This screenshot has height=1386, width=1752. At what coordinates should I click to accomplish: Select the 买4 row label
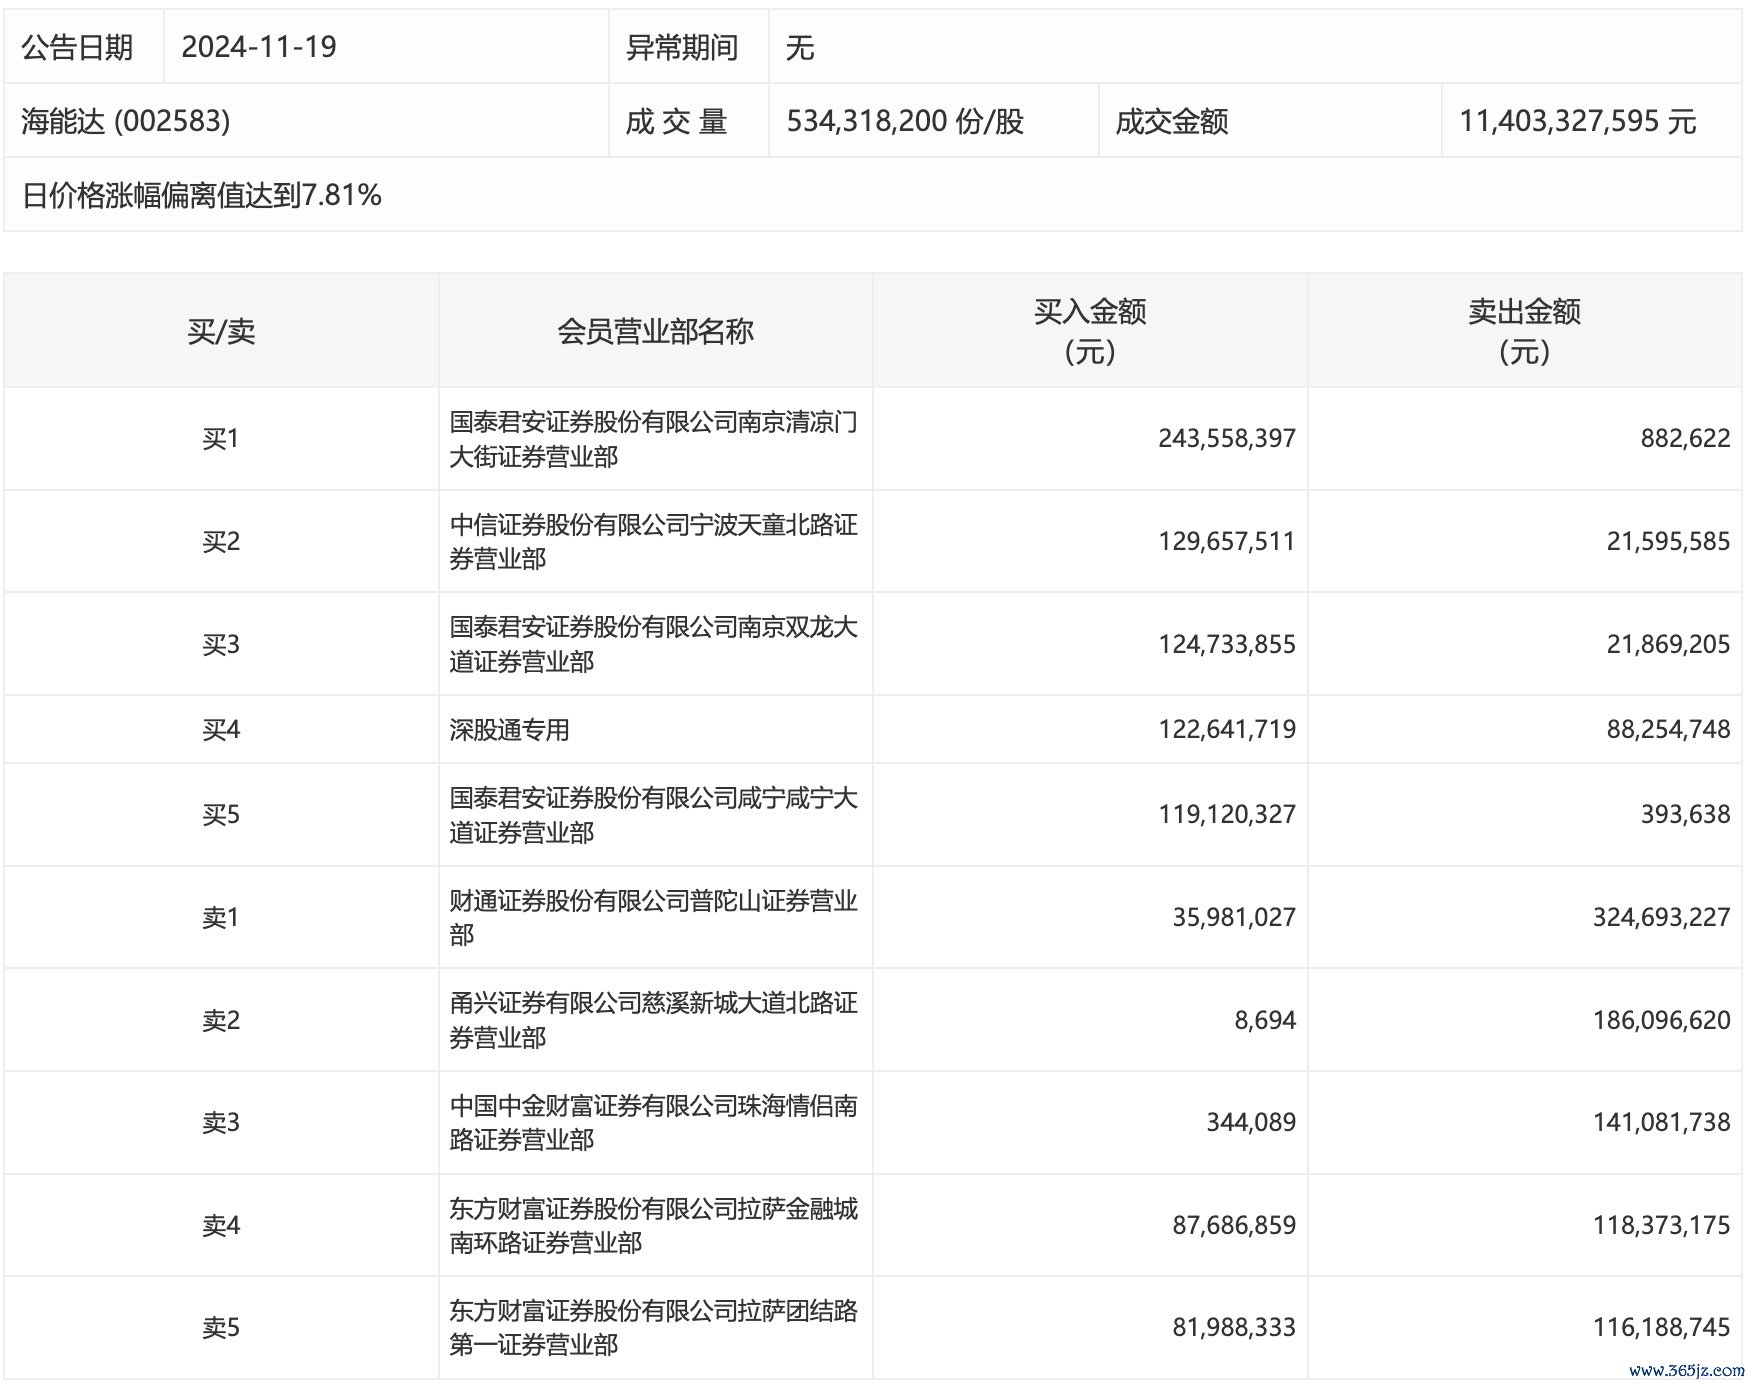pos(221,730)
